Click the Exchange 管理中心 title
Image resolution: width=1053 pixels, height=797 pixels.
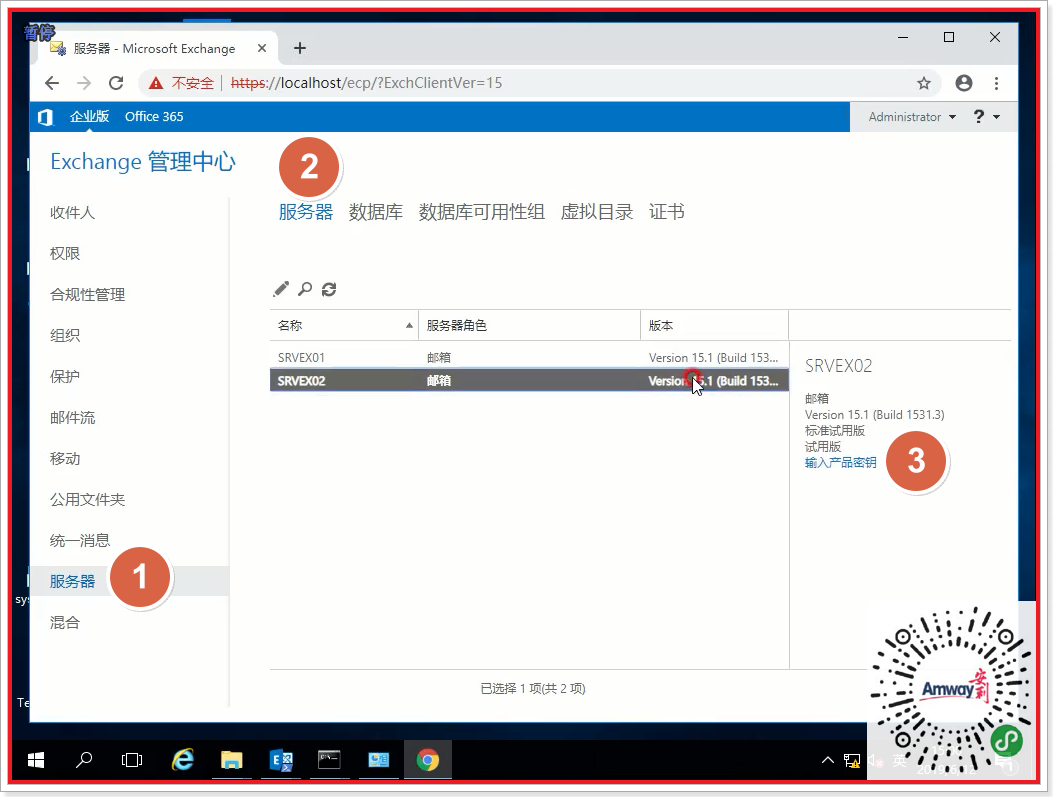tap(143, 162)
